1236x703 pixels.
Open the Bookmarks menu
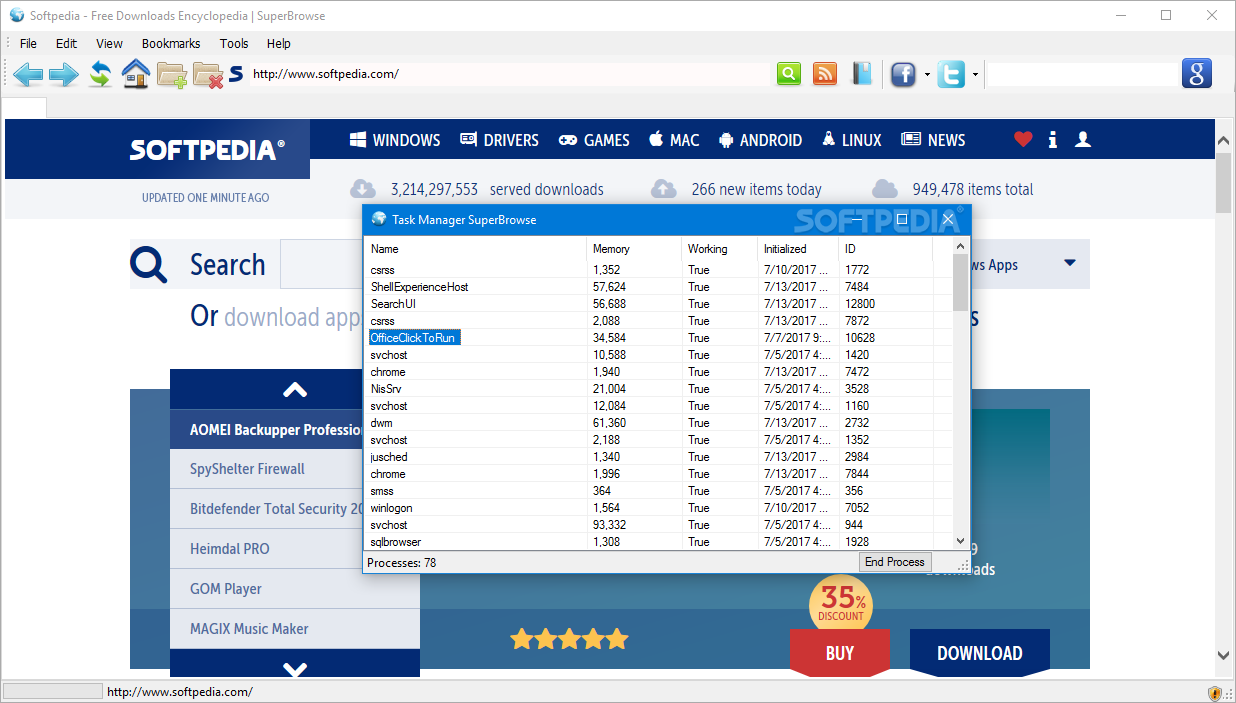pyautogui.click(x=171, y=43)
